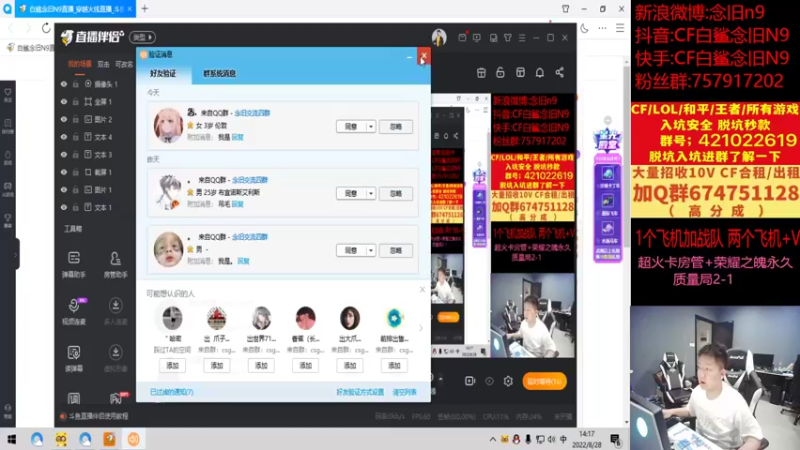Click the record icon in bottom controls
The image size is (800, 450).
[470, 381]
